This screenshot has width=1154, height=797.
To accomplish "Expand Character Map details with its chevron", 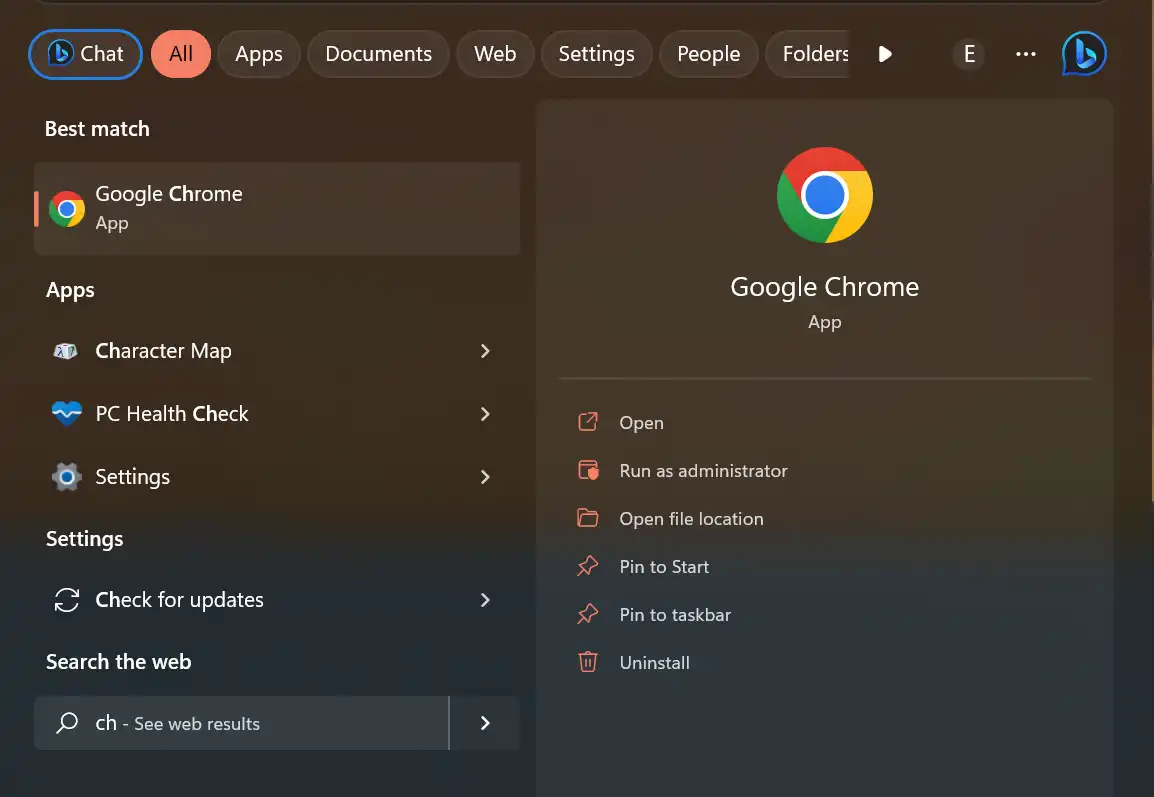I will tap(485, 351).
